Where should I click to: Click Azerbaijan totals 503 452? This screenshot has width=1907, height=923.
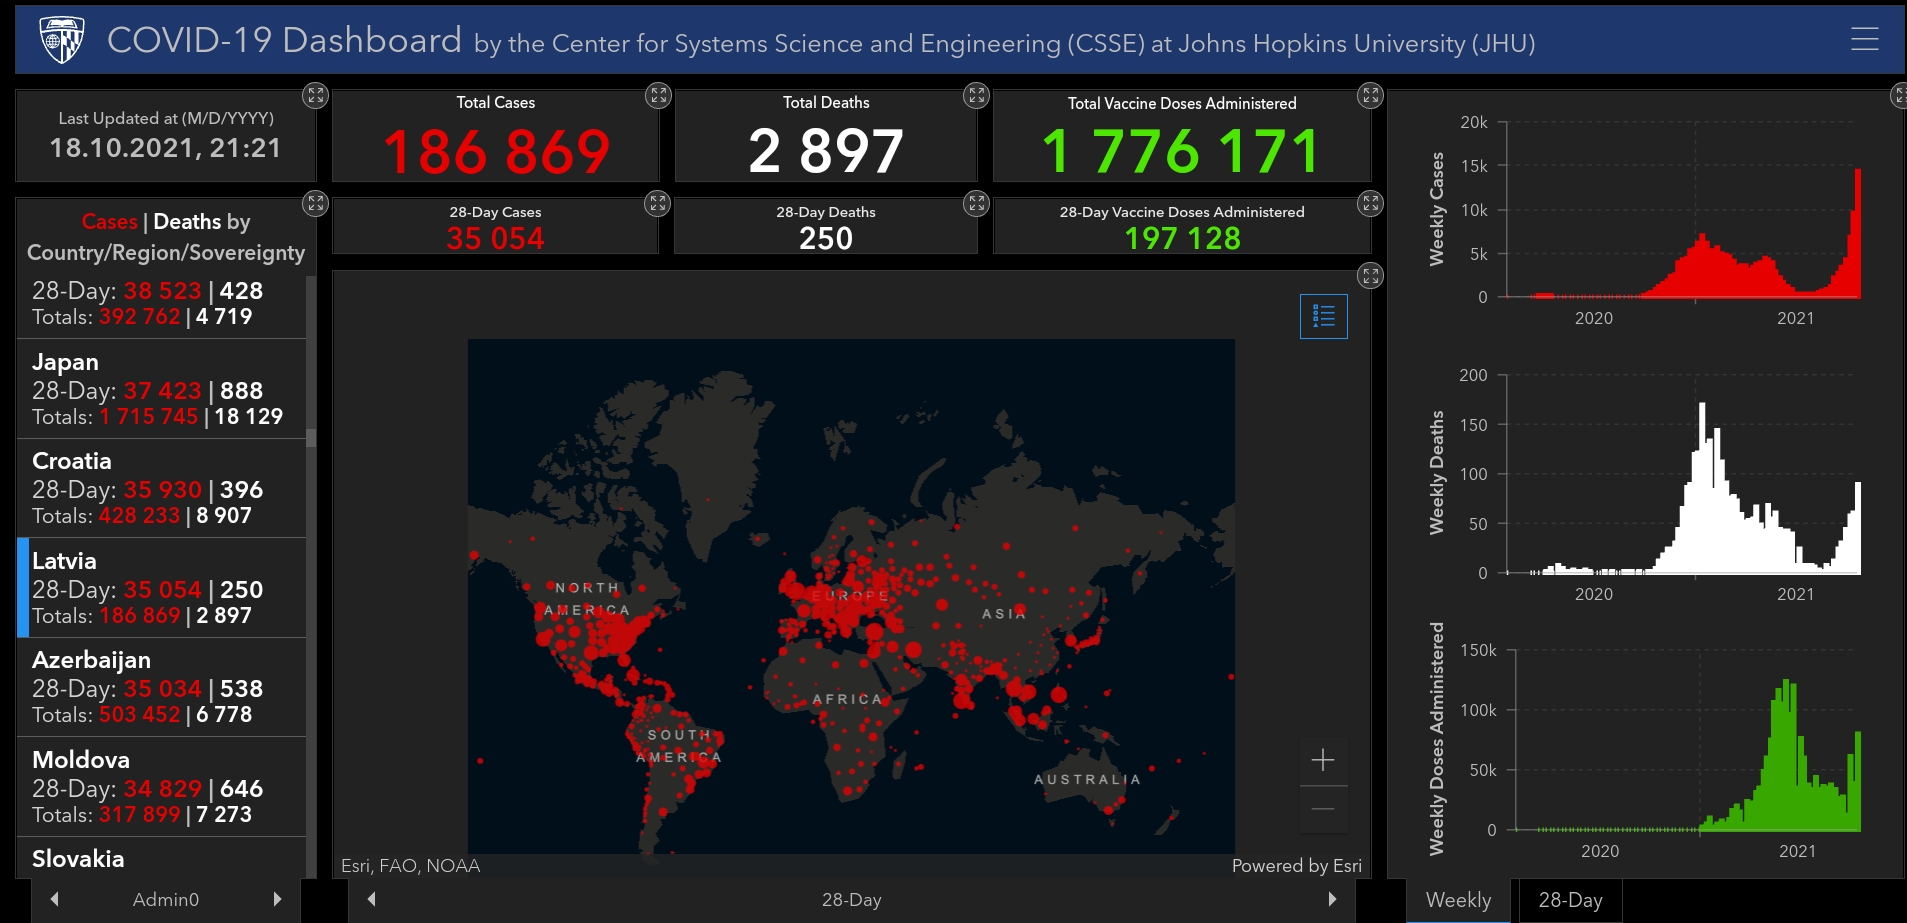click(x=140, y=715)
